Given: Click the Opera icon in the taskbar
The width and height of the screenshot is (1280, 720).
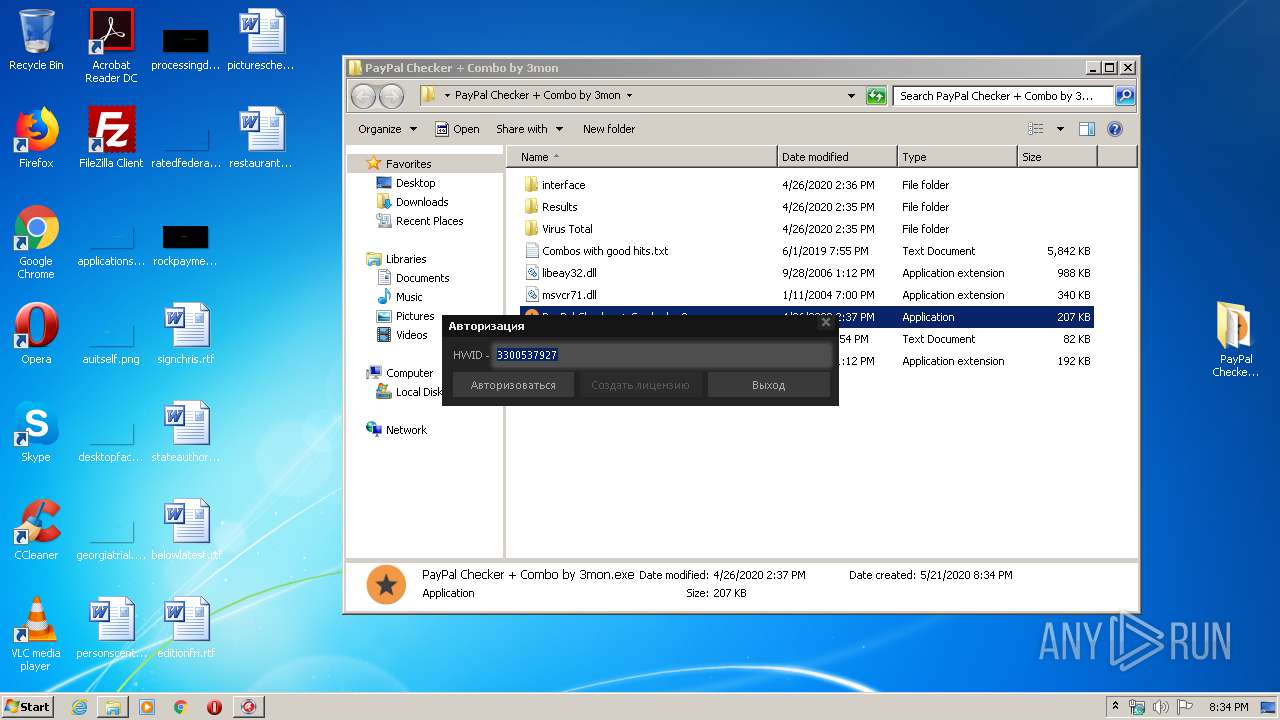Looking at the screenshot, I should pyautogui.click(x=214, y=707).
